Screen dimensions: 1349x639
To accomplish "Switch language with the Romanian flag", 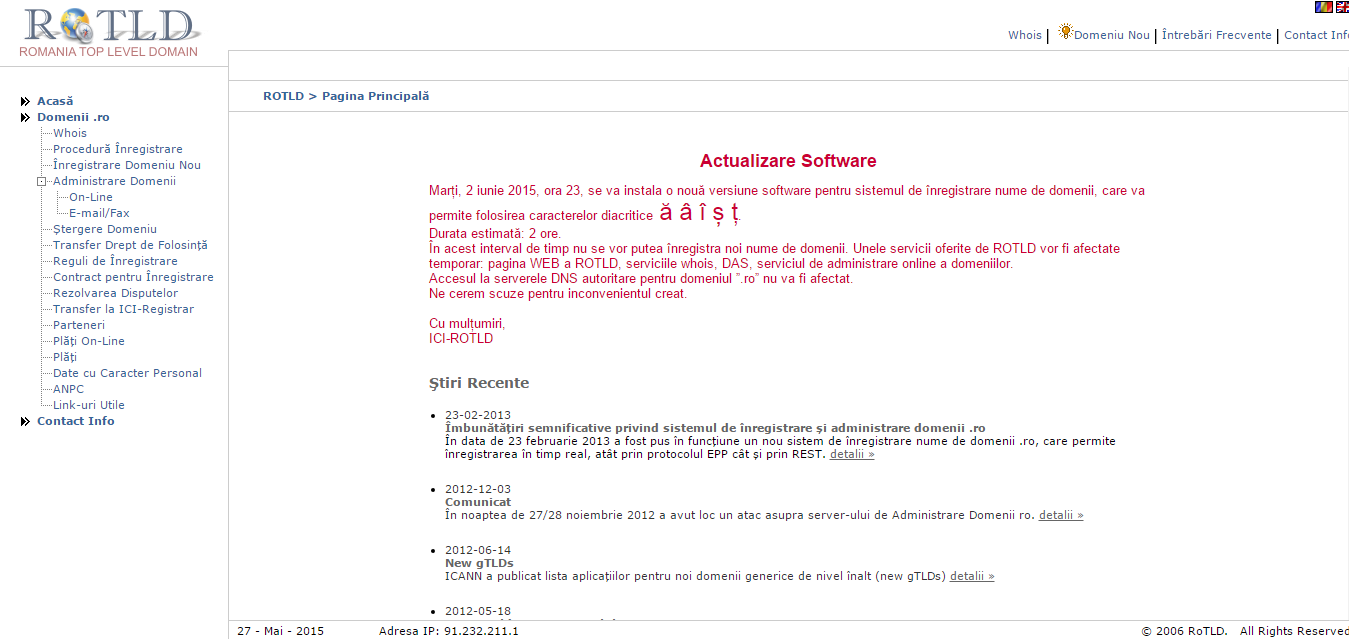I will (1322, 7).
